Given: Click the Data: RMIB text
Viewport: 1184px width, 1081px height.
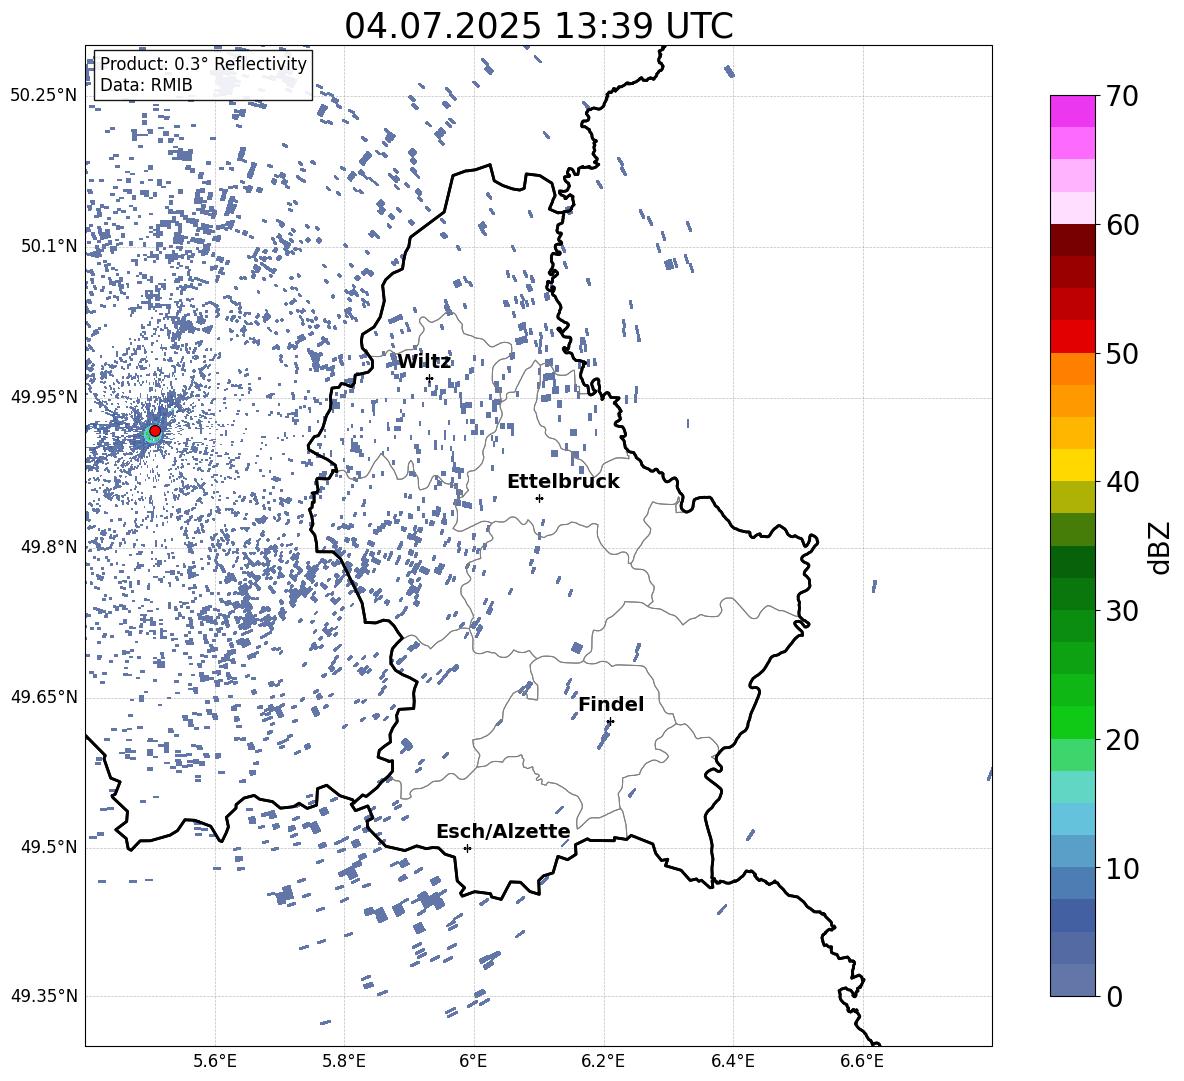Looking at the screenshot, I should 146,85.
